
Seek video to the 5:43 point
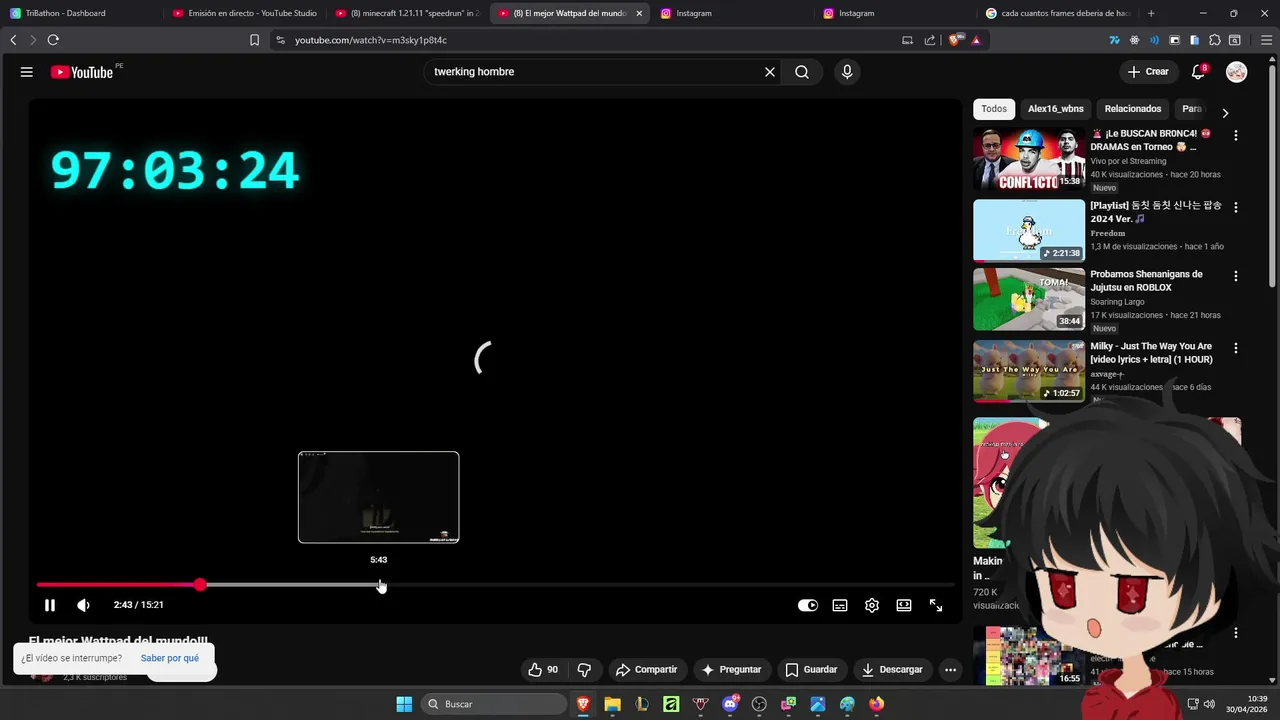tap(379, 585)
